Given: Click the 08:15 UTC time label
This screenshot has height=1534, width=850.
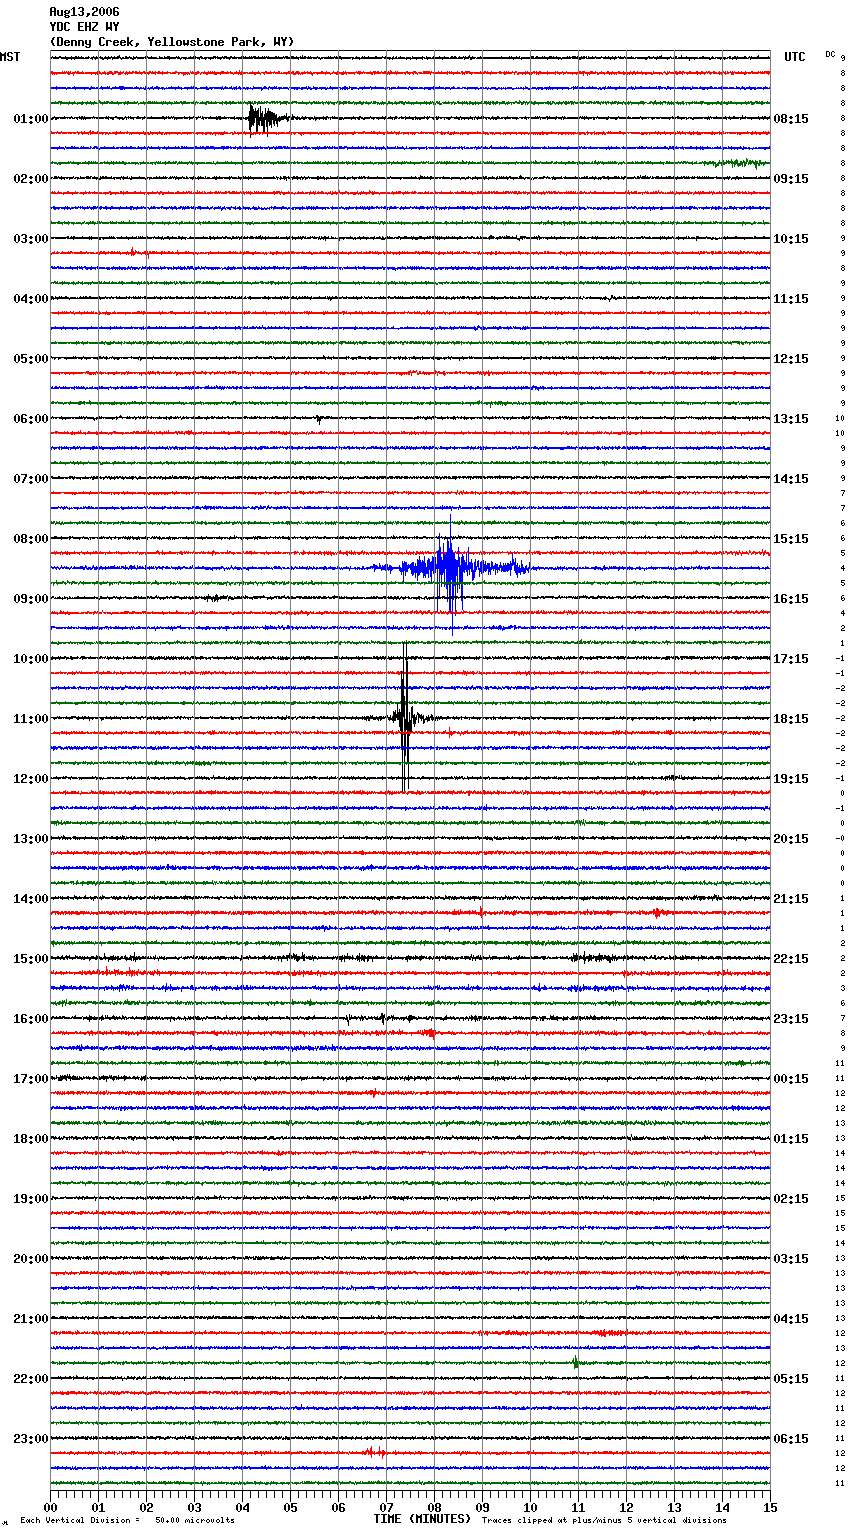Looking at the screenshot, I should coord(791,119).
